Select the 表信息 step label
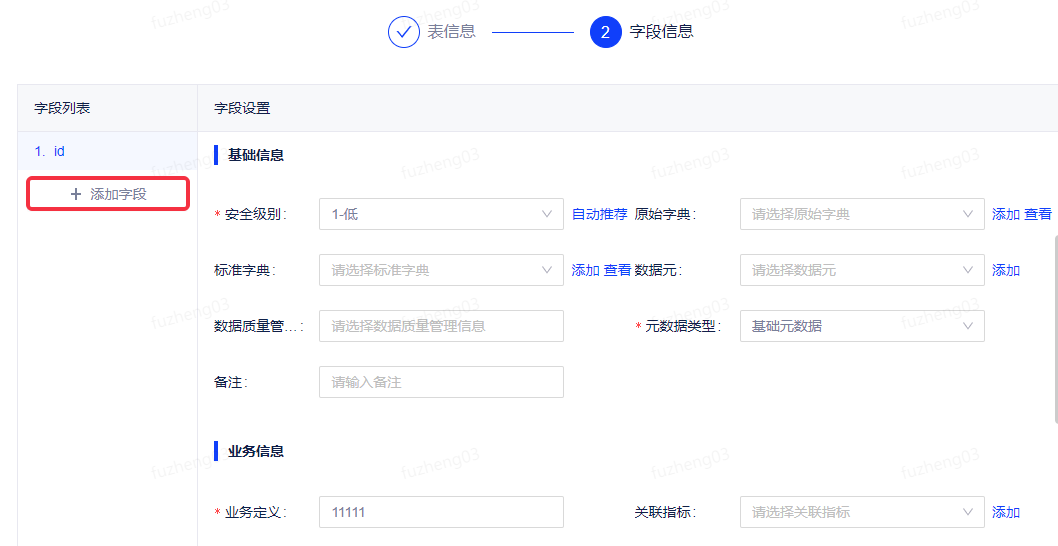The image size is (1058, 546). [451, 32]
